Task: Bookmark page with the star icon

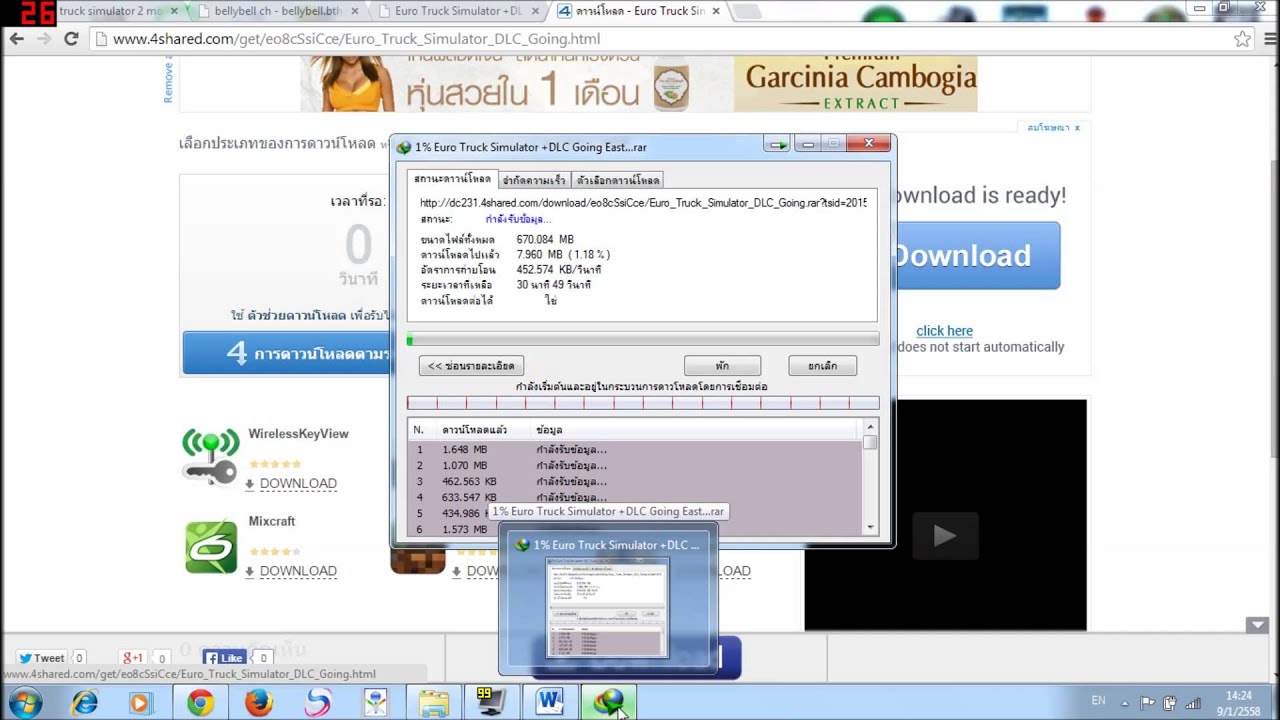Action: tap(1242, 39)
